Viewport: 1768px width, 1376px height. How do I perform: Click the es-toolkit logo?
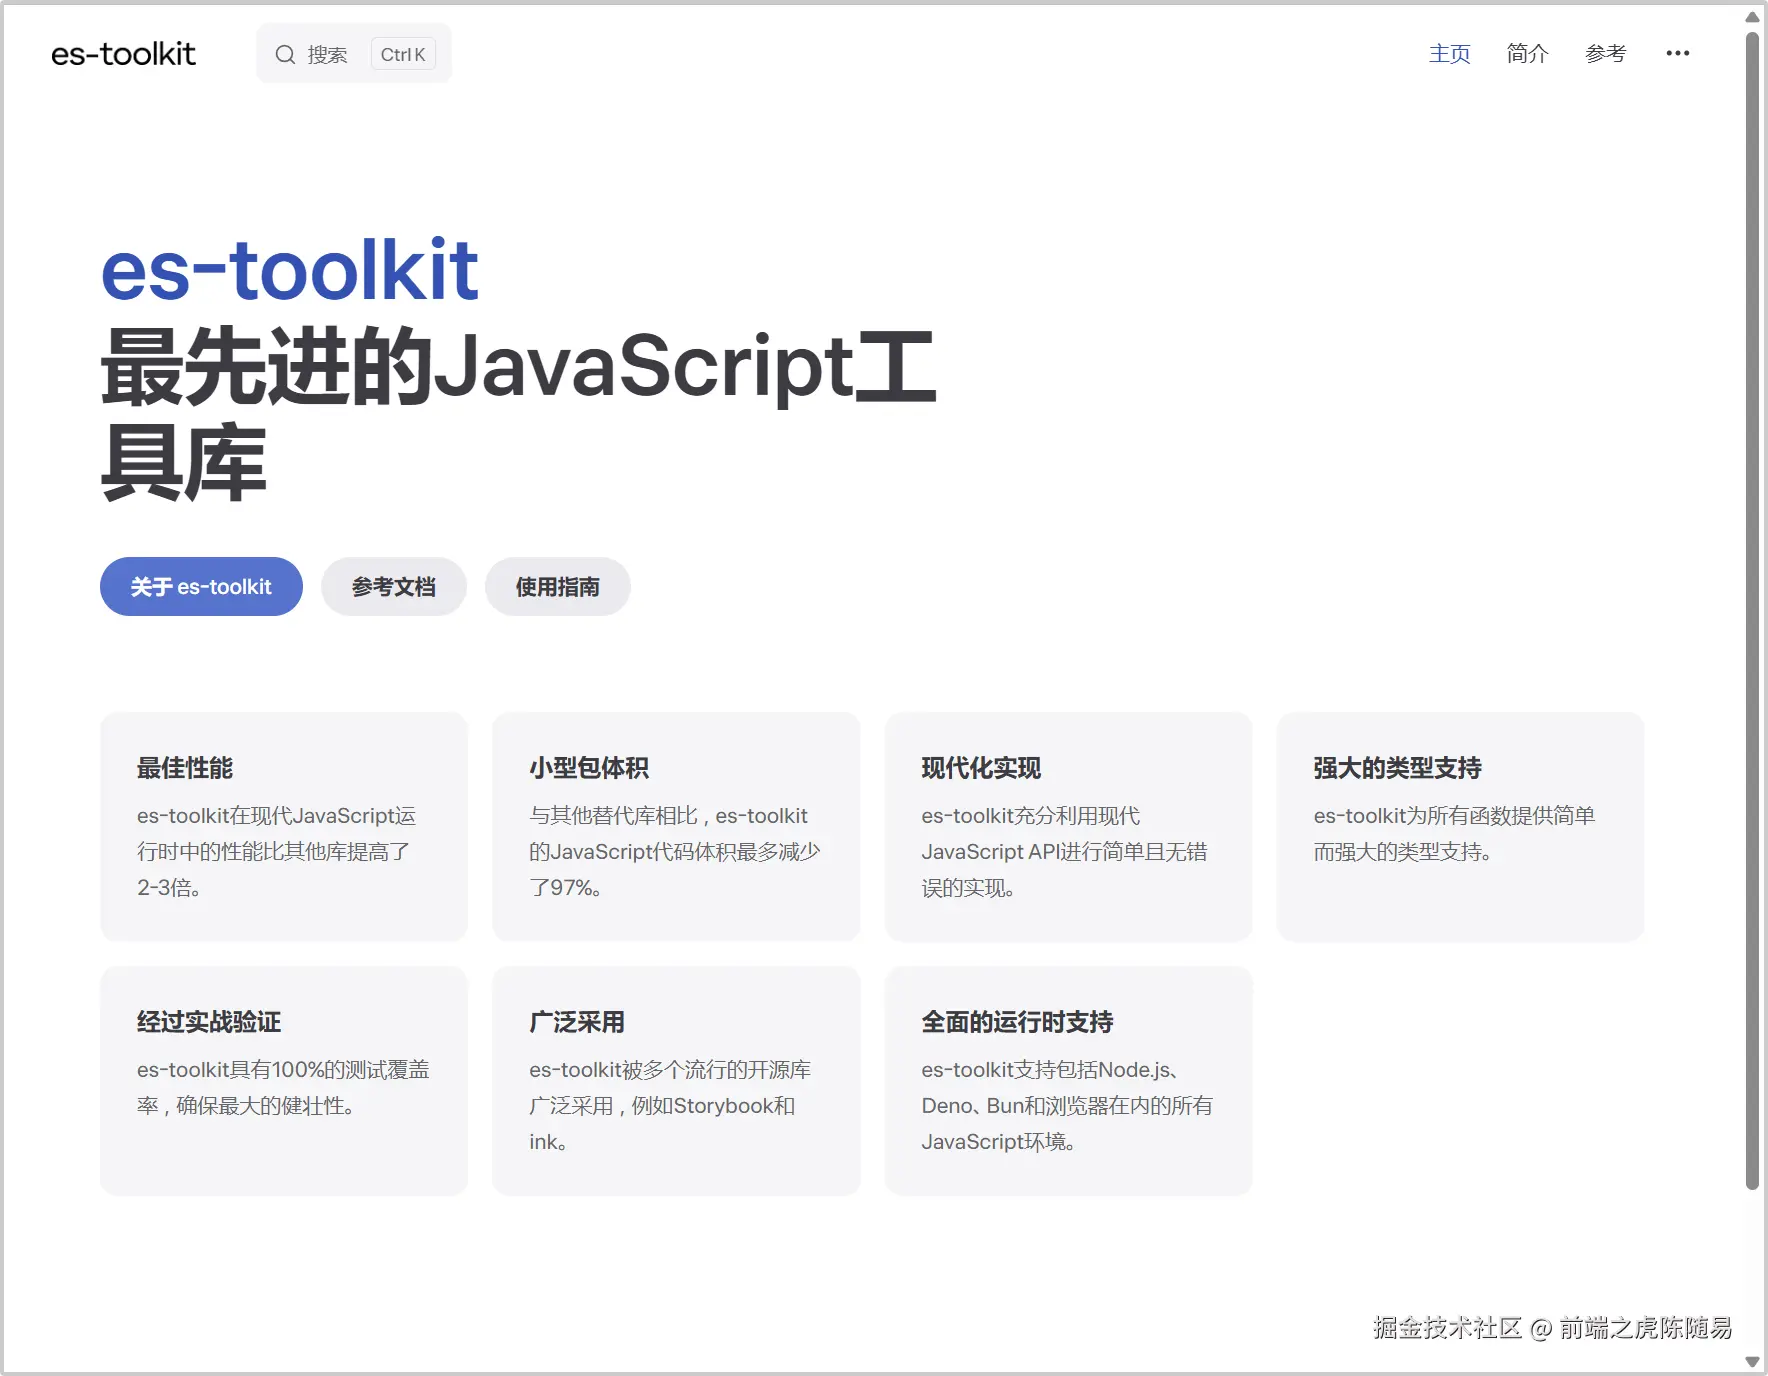point(123,54)
